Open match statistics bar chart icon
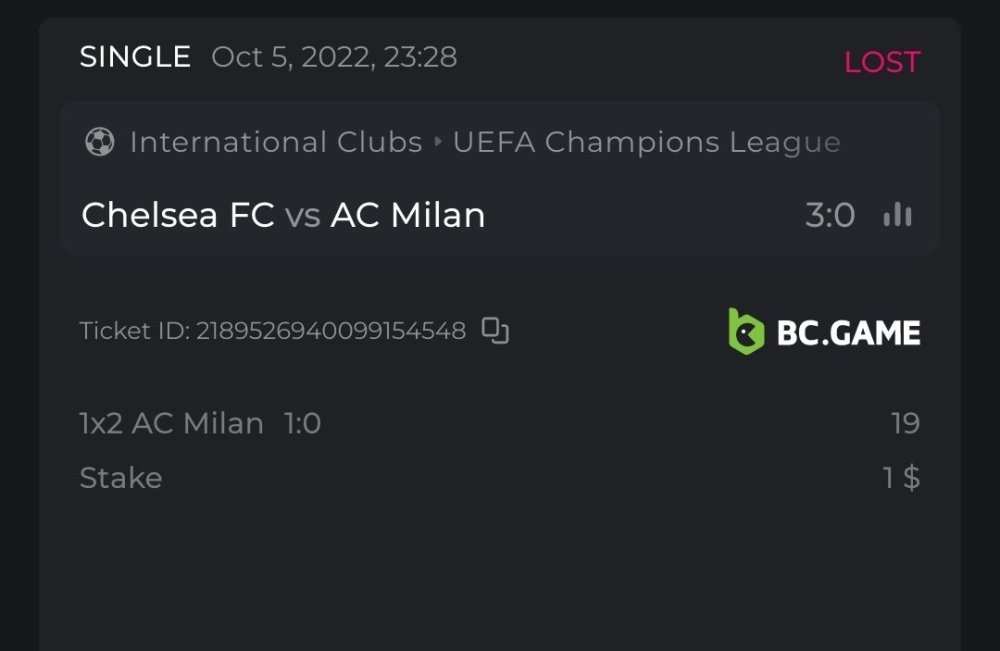 (897, 215)
